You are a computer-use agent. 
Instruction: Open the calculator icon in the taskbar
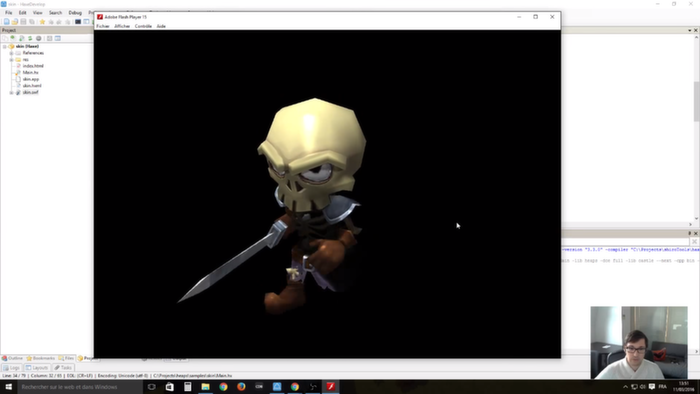point(188,387)
